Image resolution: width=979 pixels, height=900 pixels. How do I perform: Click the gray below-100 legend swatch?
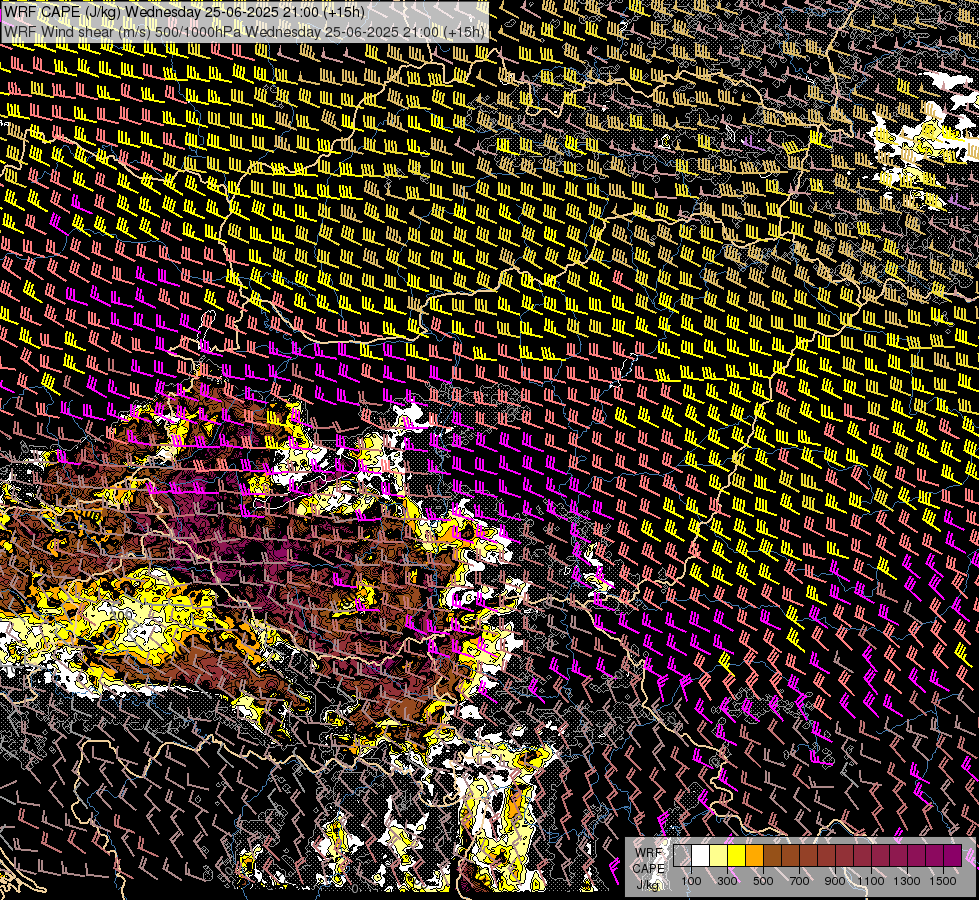click(682, 855)
